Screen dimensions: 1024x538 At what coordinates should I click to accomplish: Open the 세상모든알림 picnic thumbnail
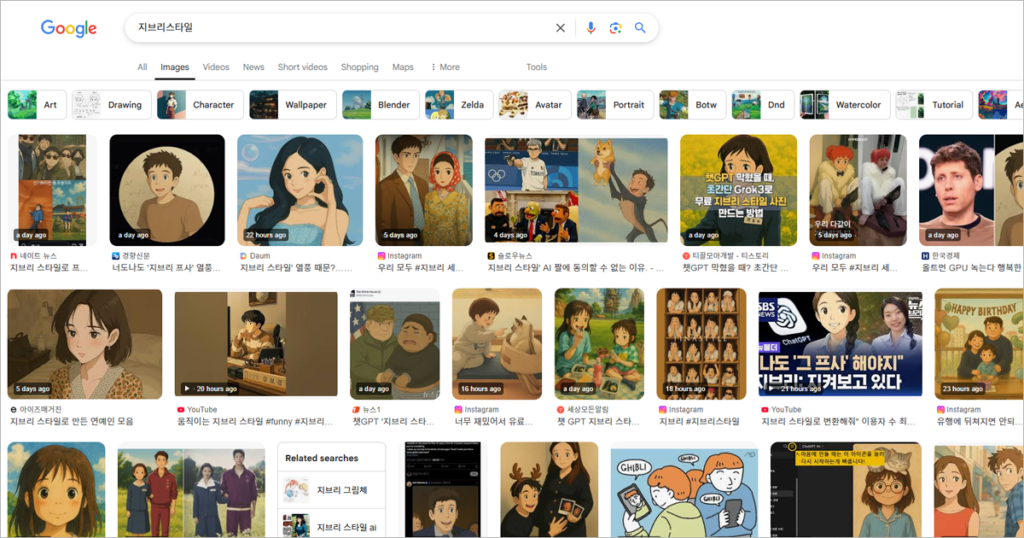click(x=600, y=344)
